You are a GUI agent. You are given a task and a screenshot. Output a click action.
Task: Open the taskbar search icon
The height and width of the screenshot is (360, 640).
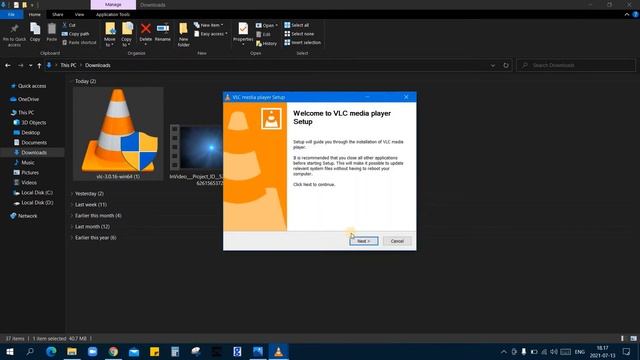click(30, 351)
